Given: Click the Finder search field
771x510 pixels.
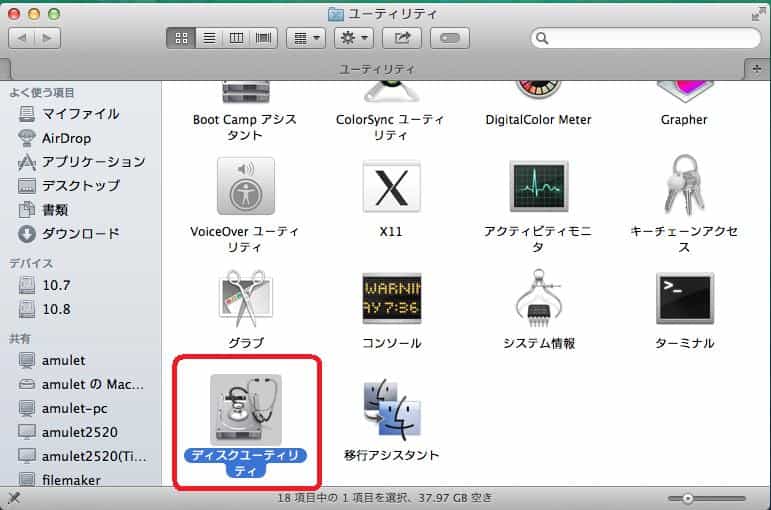Looking at the screenshot, I should coord(646,38).
